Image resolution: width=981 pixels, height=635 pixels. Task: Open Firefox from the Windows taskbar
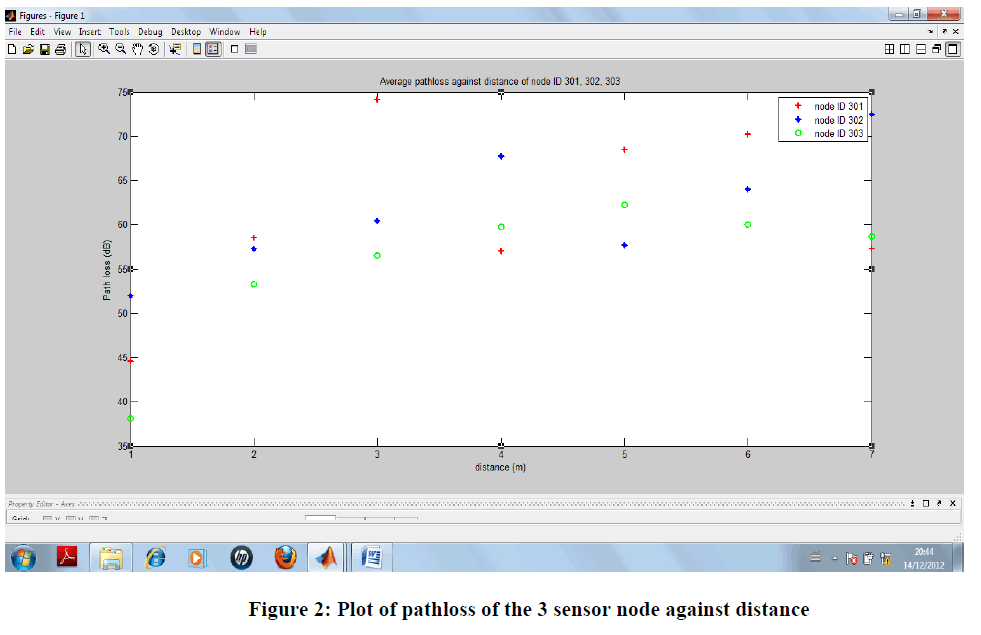[285, 557]
